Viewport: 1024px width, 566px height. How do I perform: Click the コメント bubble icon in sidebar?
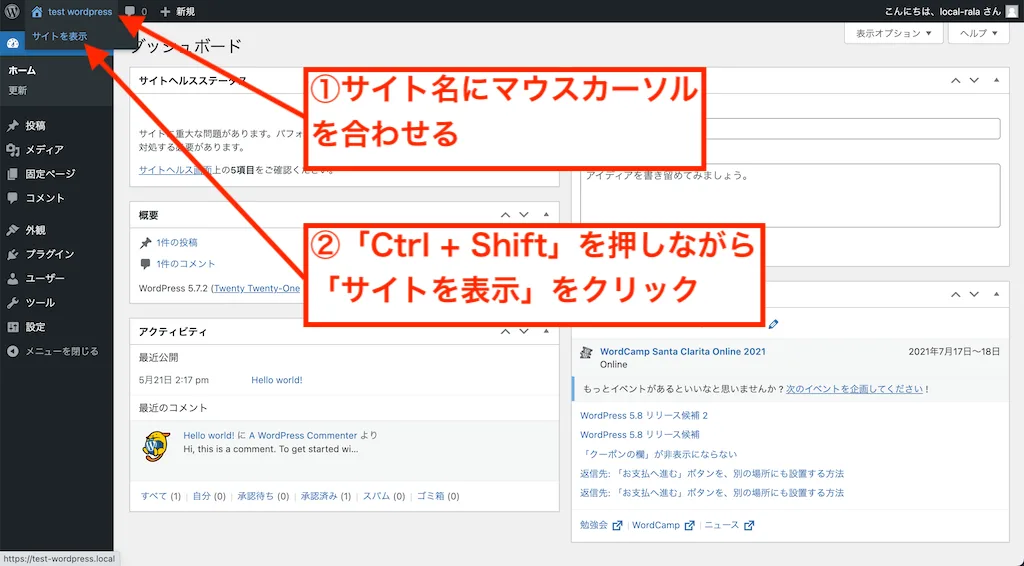pyautogui.click(x=12, y=198)
